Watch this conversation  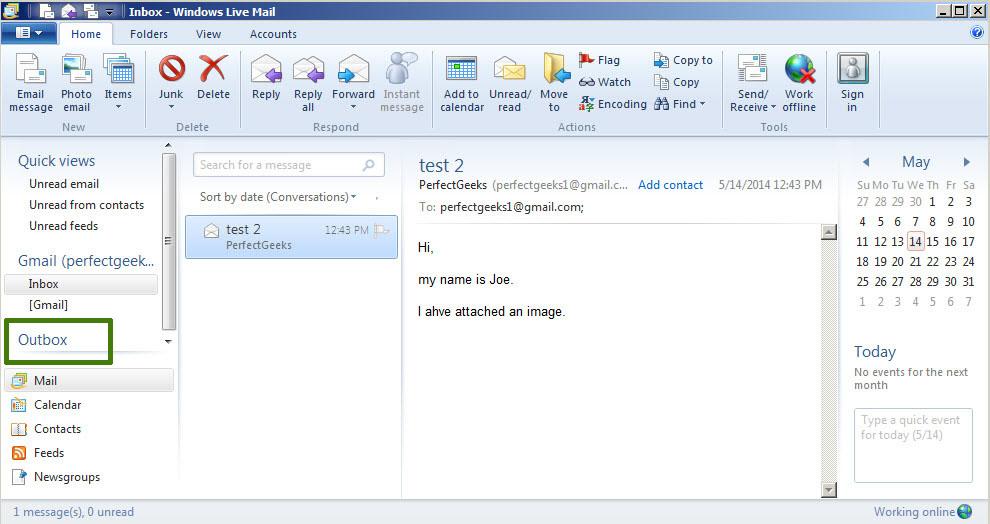click(x=605, y=82)
